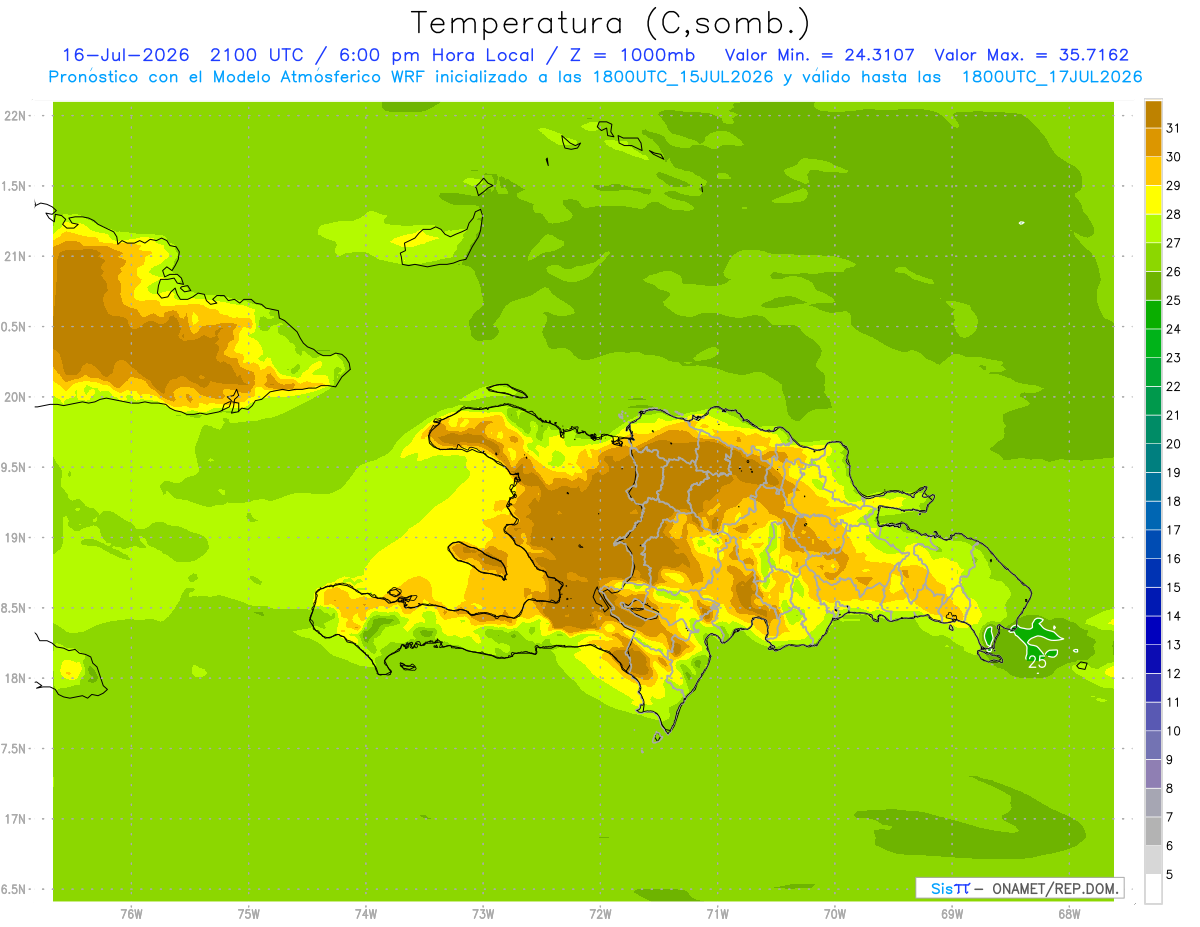Click the '74W' longitude label
Image resolution: width=1200 pixels, height=927 pixels.
pyautogui.click(x=366, y=913)
